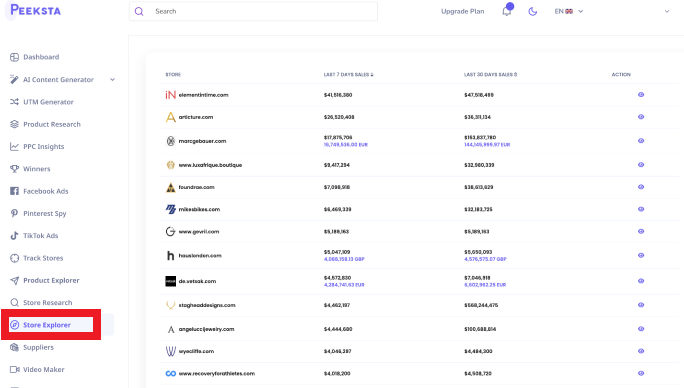This screenshot has height=388, width=684.
Task: Sort by Last 30 Days Sales
Action: pyautogui.click(x=490, y=75)
